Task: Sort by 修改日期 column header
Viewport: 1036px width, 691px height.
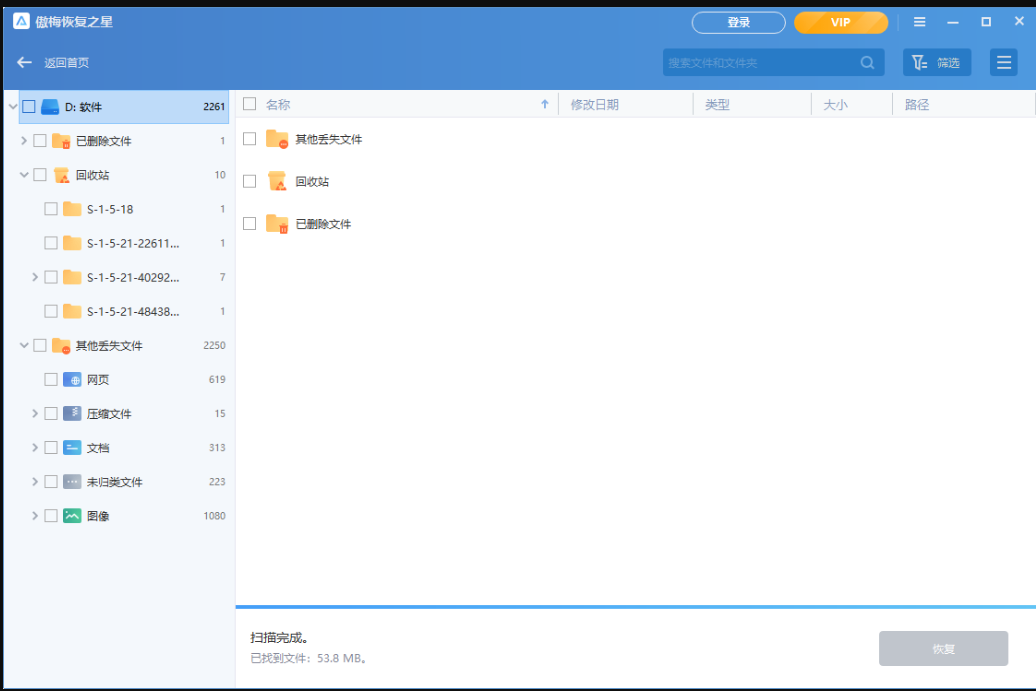Action: tap(594, 104)
